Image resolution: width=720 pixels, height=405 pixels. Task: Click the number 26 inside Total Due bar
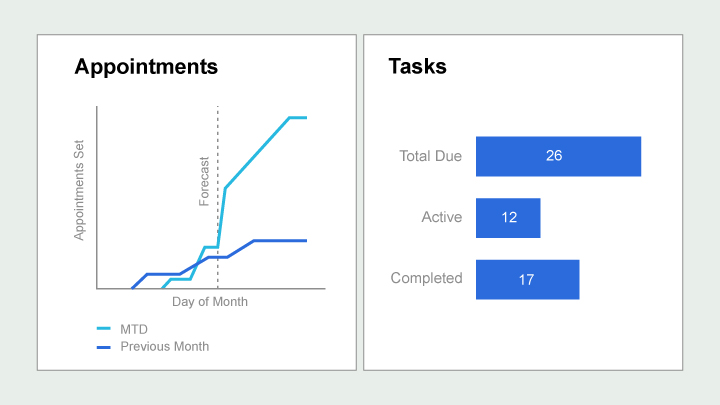(554, 156)
